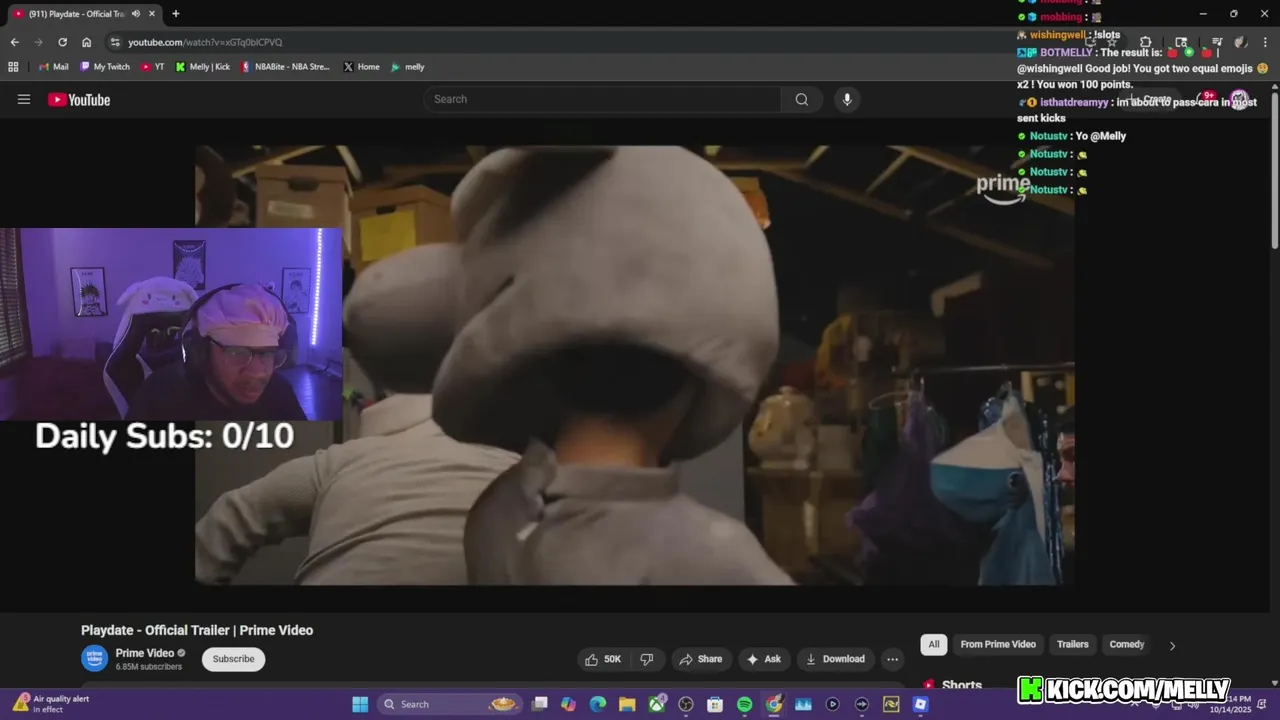Screen dimensions: 1280x720
Task: Open more actions three-dot menu
Action: click(892, 659)
